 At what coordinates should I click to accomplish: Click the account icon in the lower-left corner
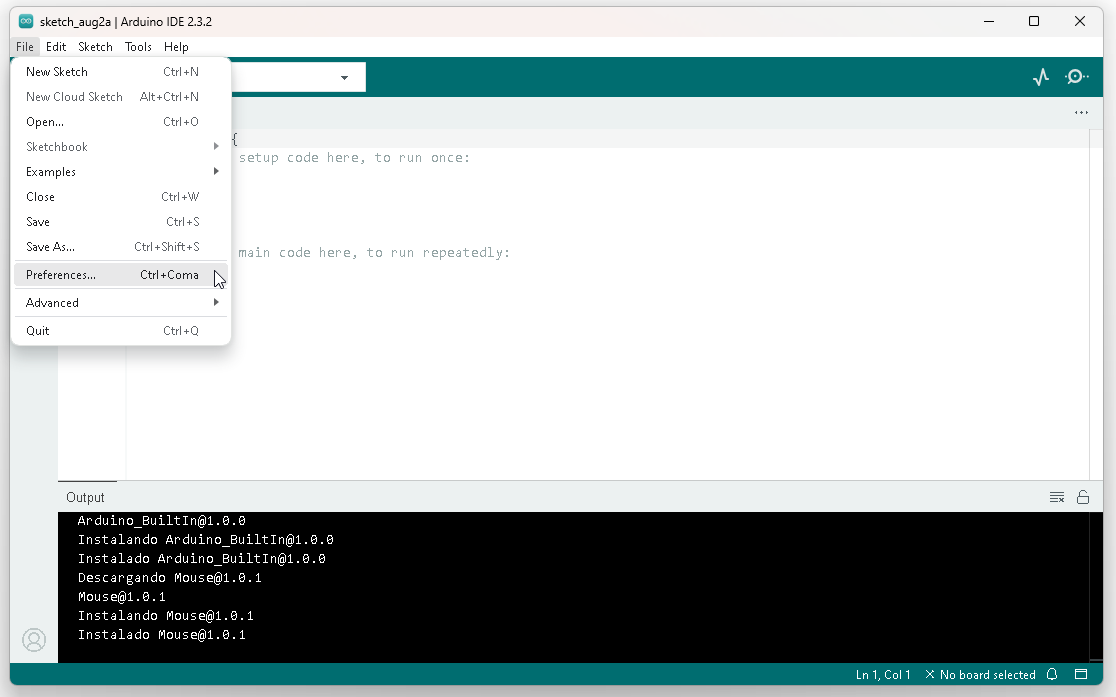[34, 640]
